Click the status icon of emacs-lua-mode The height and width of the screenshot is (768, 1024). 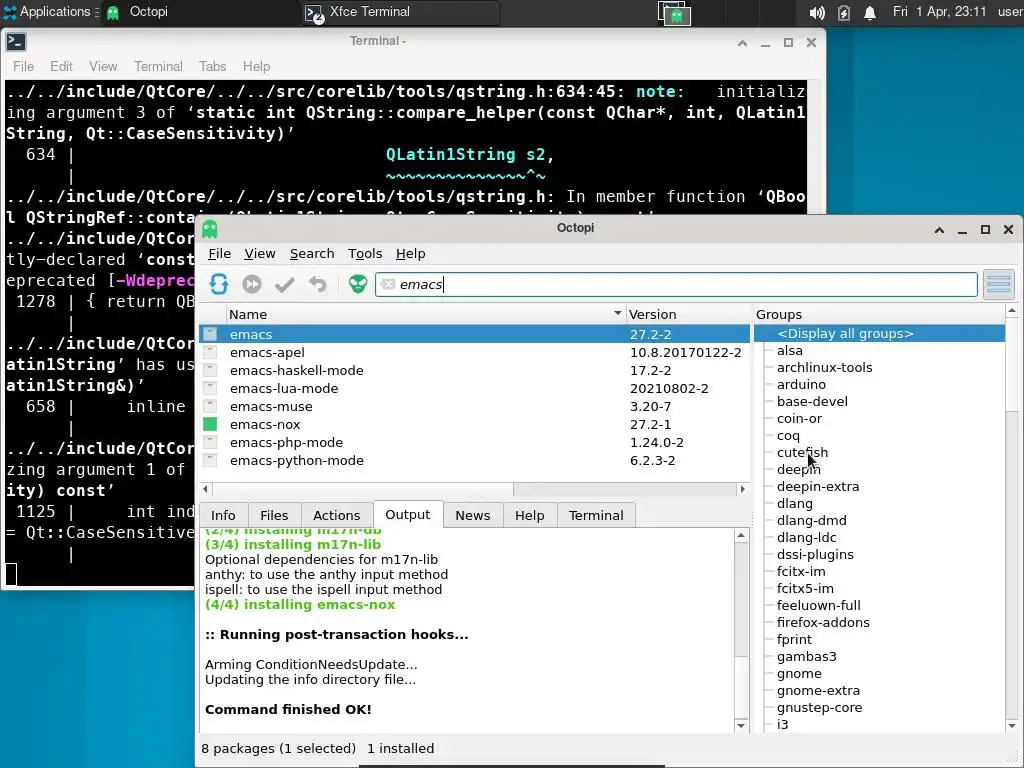click(x=210, y=388)
